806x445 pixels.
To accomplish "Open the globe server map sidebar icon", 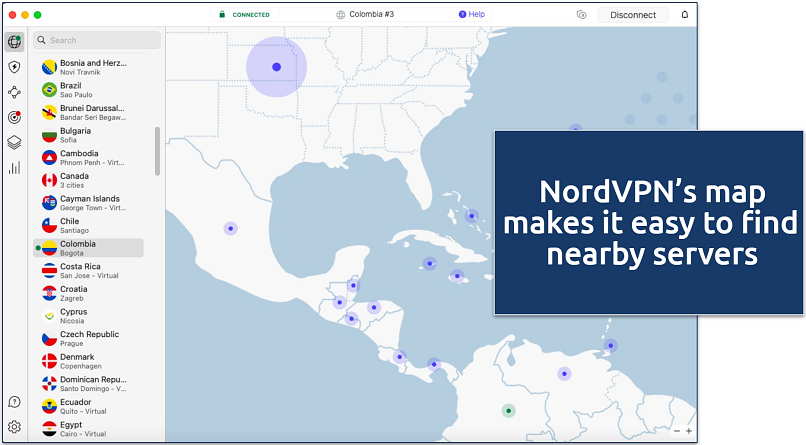I will tap(14, 41).
